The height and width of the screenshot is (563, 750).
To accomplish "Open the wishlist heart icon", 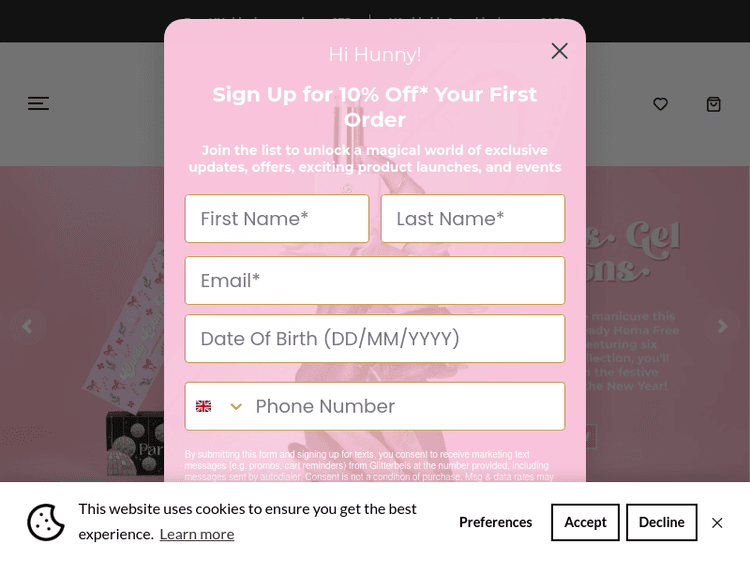I will click(x=660, y=104).
